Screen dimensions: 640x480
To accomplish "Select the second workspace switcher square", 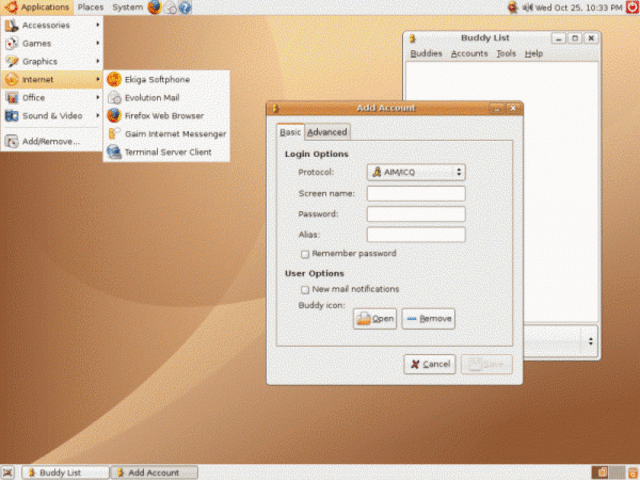I will click(x=617, y=472).
